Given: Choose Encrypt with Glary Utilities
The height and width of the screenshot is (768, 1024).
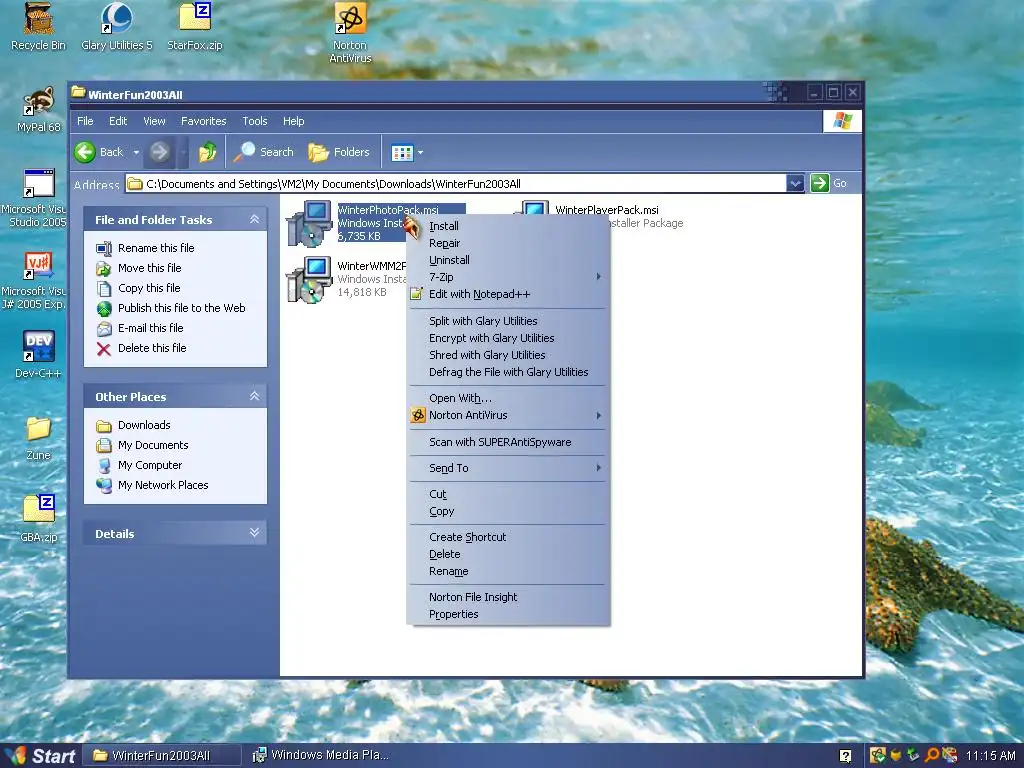Looking at the screenshot, I should click(507, 338).
